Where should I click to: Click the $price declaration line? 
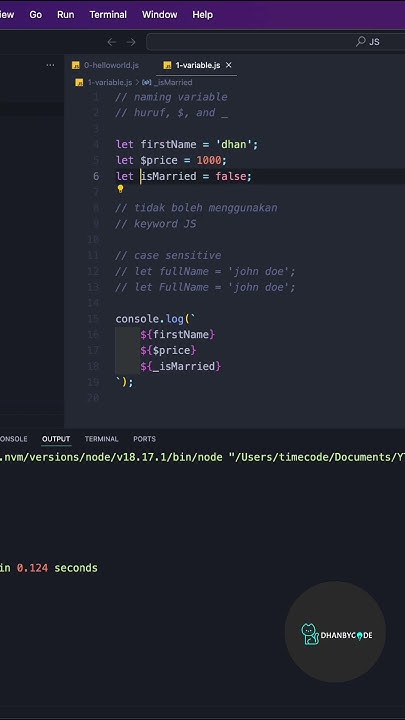(x=171, y=160)
